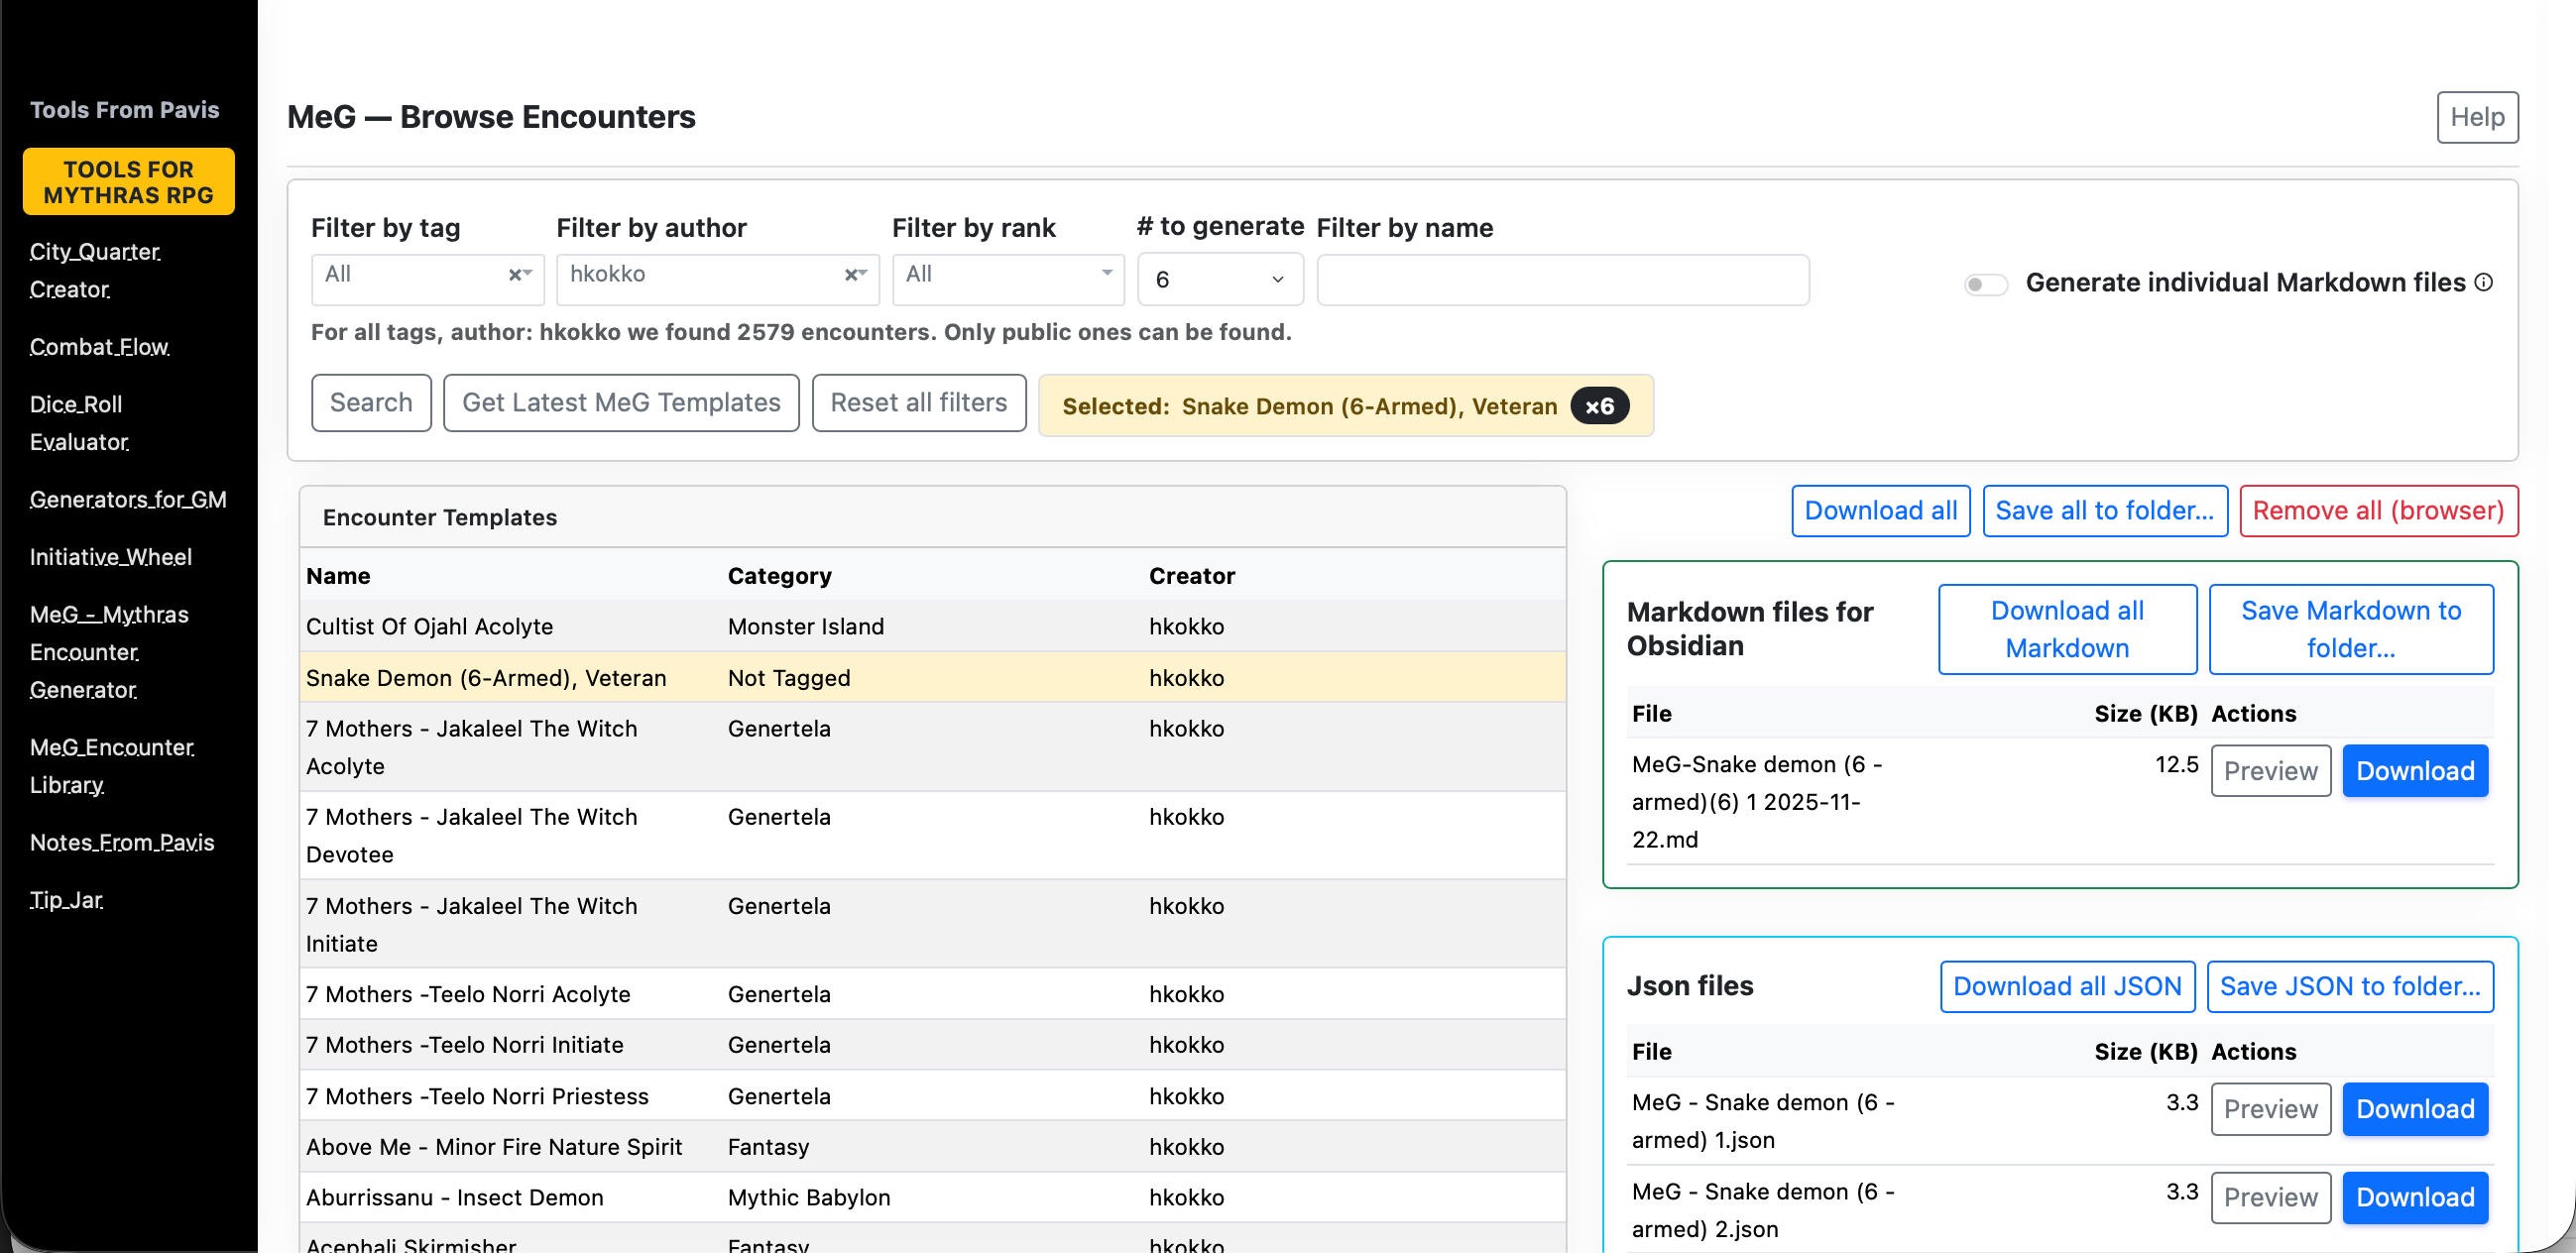Viewport: 2576px width, 1253px height.
Task: Click the Markdown files info icon
Action: pos(2484,283)
